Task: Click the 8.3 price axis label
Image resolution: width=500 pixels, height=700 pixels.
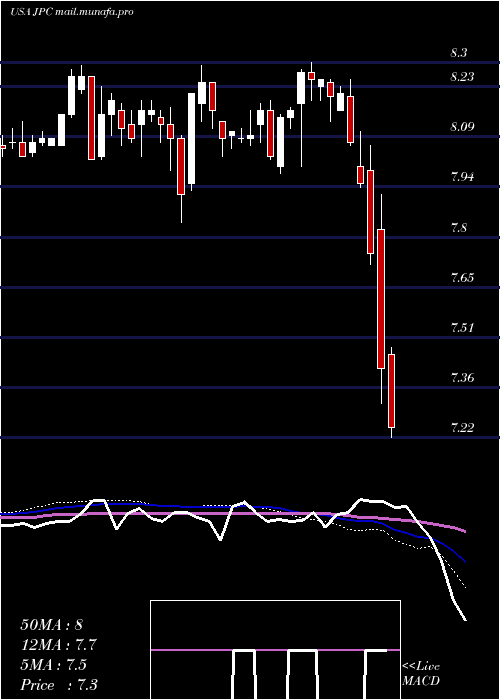Action: click(459, 53)
